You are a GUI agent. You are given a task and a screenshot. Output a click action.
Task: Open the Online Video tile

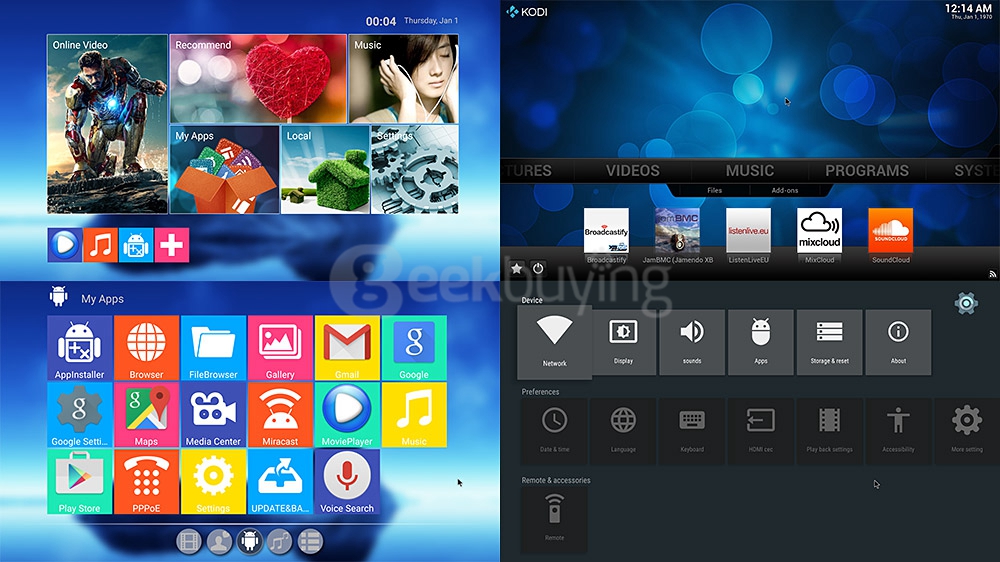tap(107, 124)
